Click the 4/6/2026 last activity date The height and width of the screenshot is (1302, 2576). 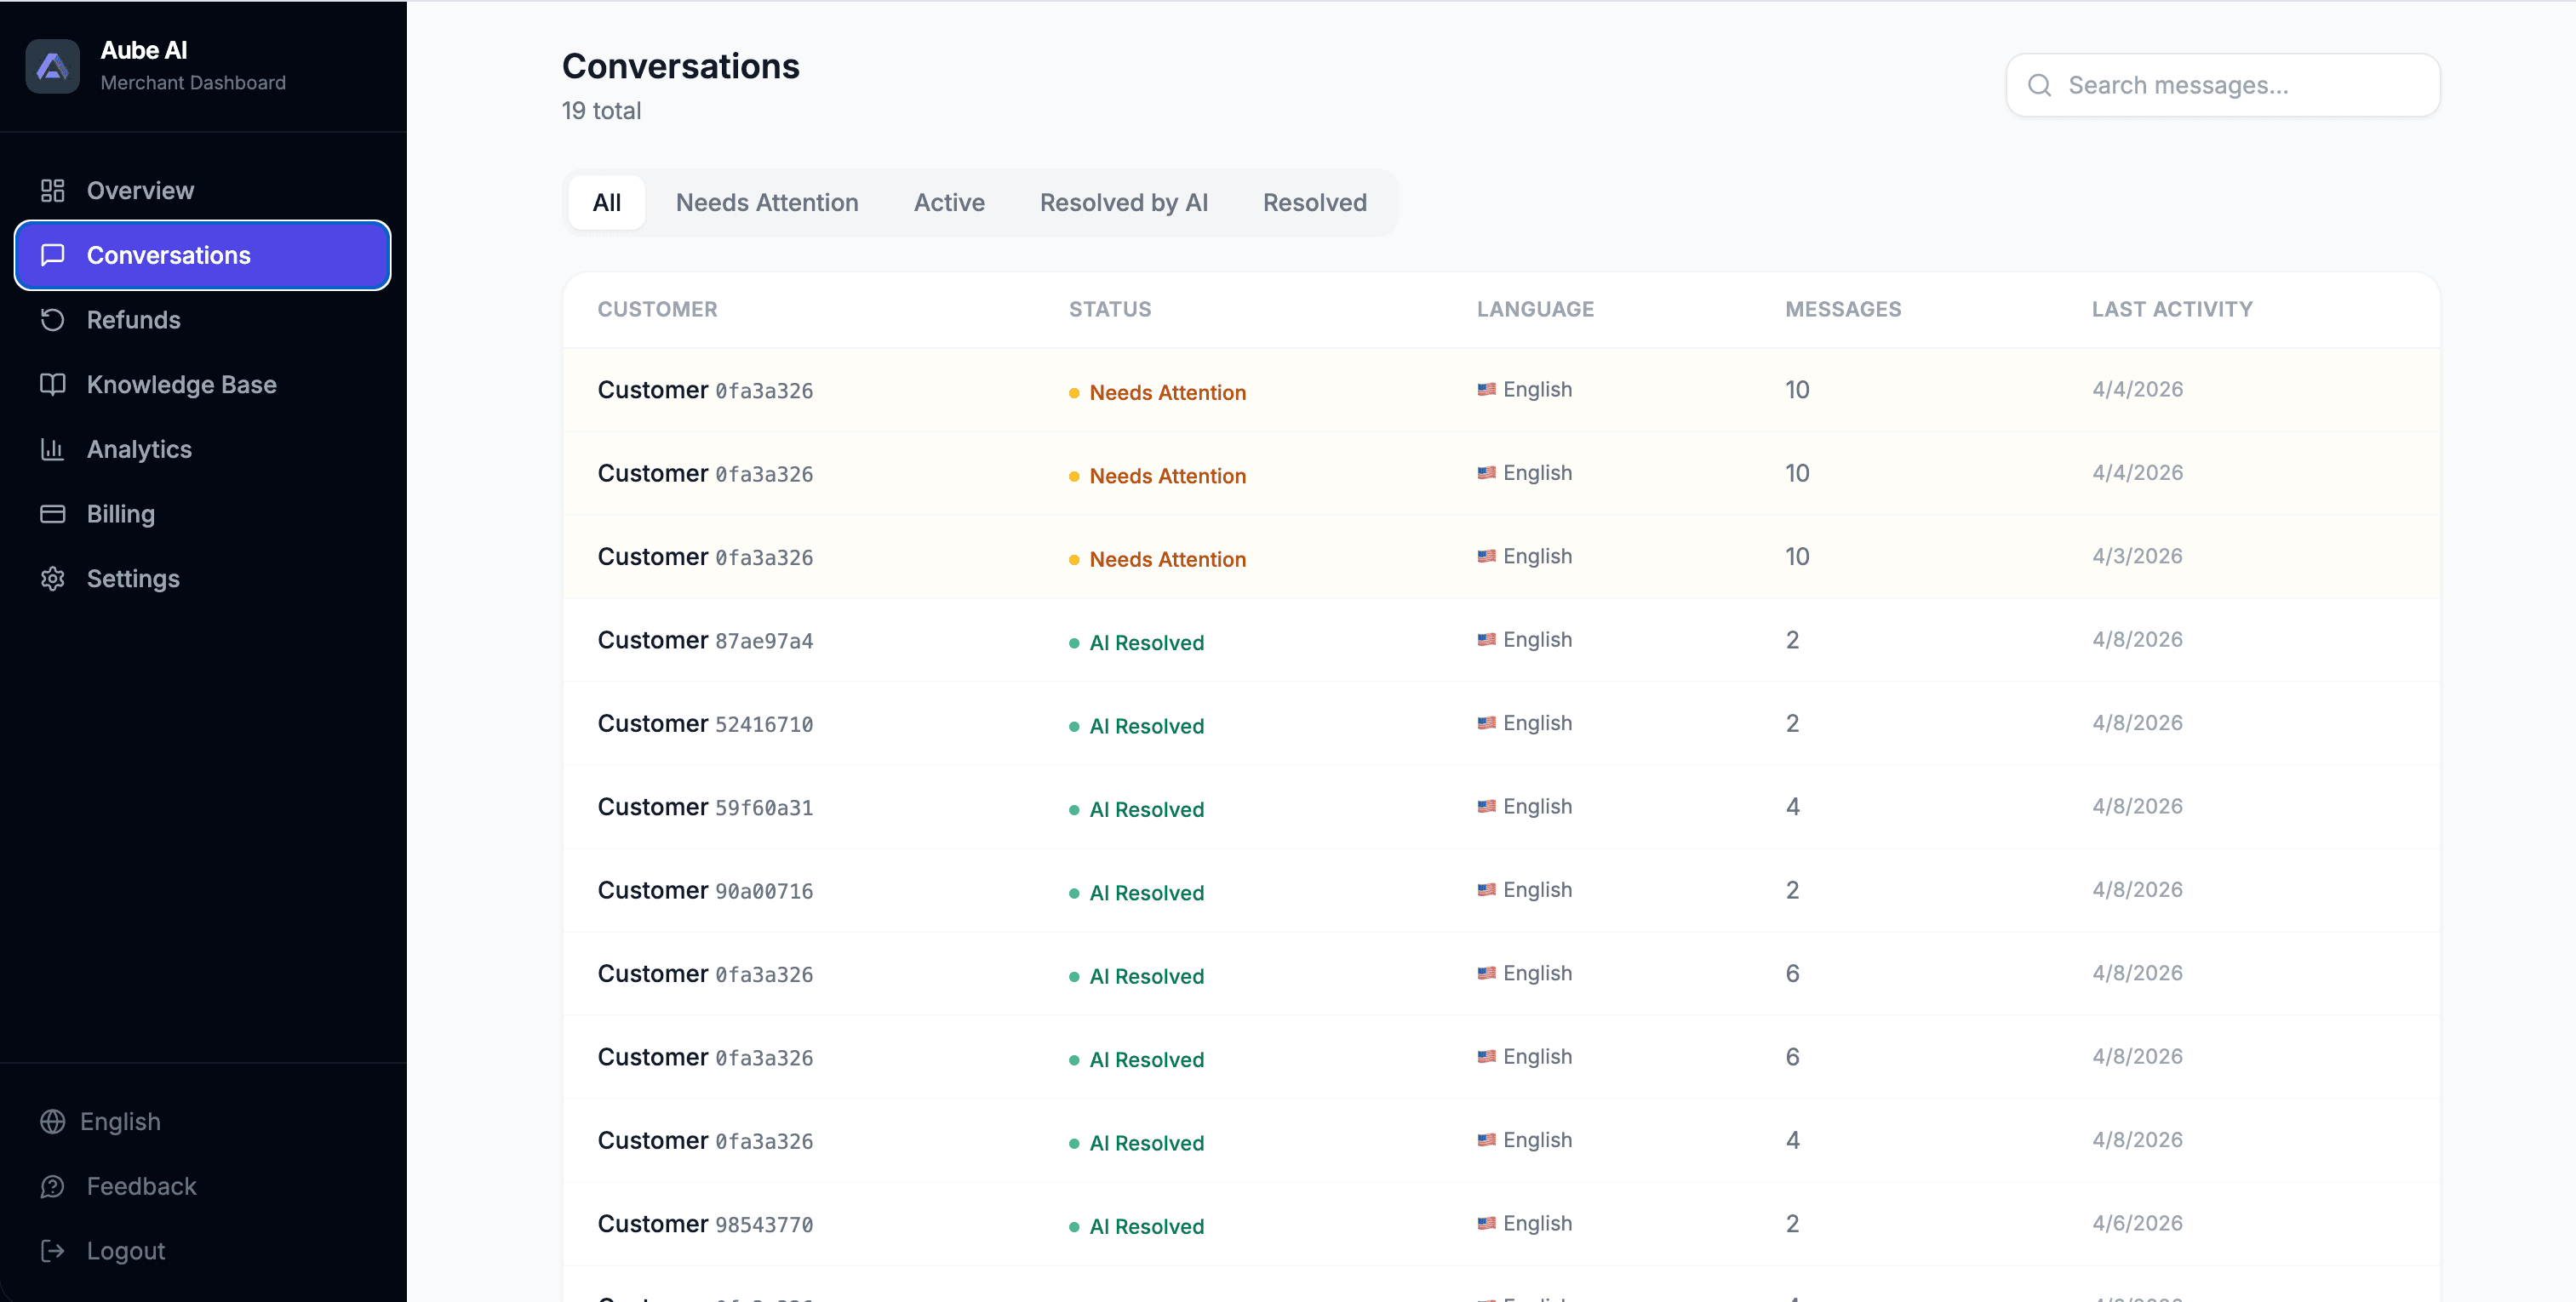(x=2137, y=1223)
